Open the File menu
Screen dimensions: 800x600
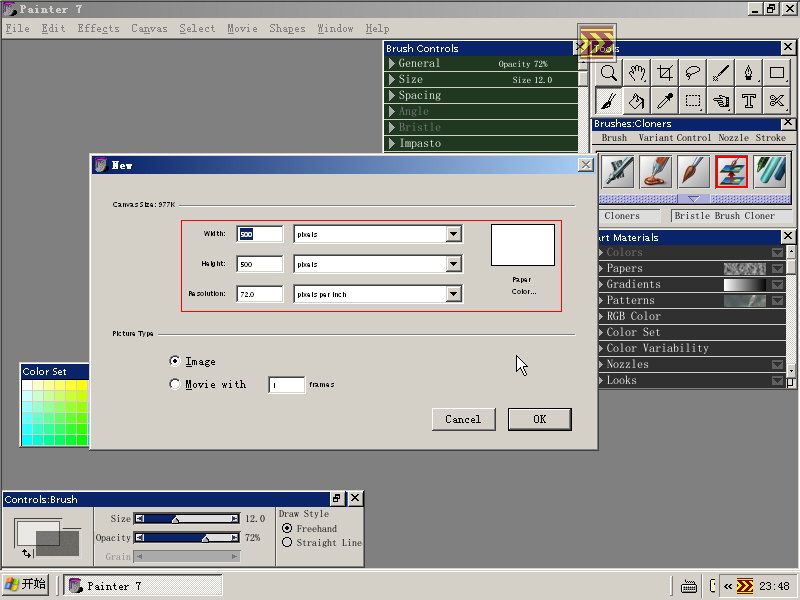[17, 29]
